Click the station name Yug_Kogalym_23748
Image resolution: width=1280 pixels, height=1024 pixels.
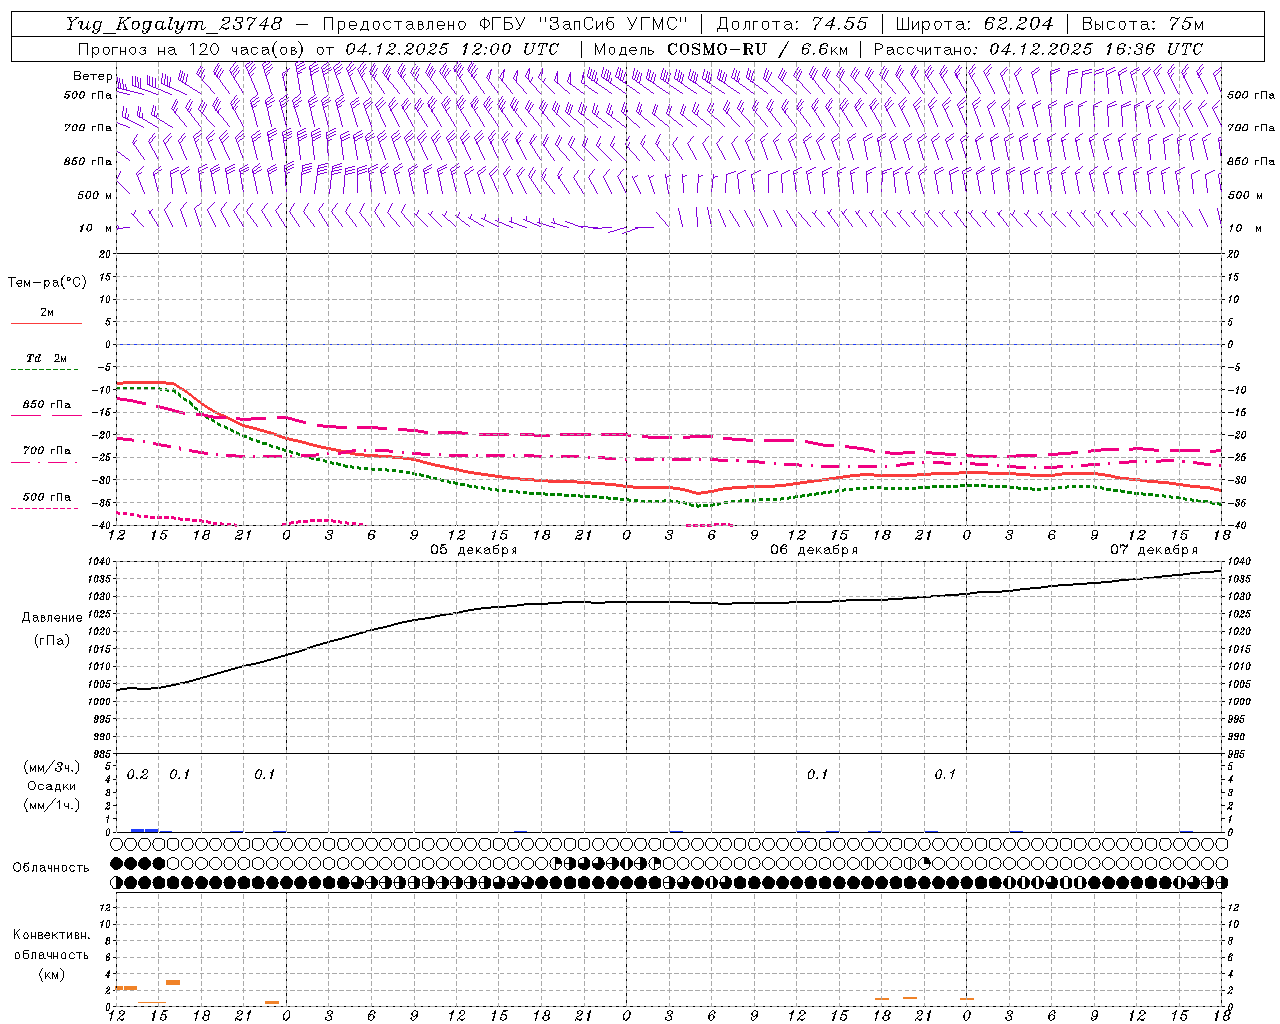click(174, 23)
